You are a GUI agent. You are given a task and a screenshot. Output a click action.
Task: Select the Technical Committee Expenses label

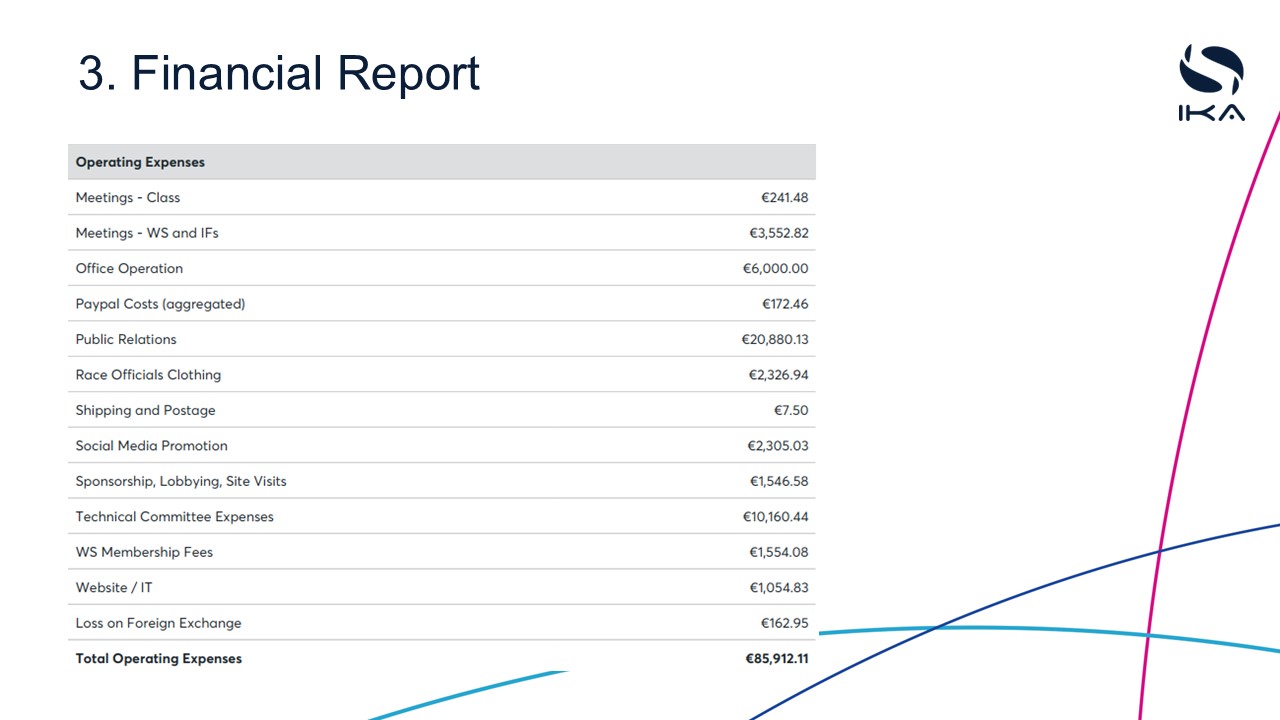(x=174, y=517)
